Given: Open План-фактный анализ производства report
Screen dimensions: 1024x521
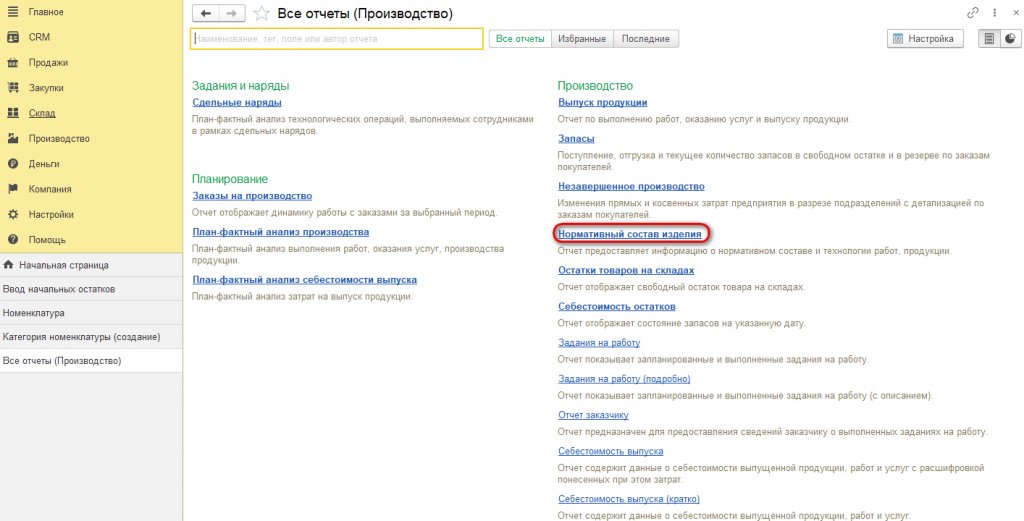Looking at the screenshot, I should (281, 232).
